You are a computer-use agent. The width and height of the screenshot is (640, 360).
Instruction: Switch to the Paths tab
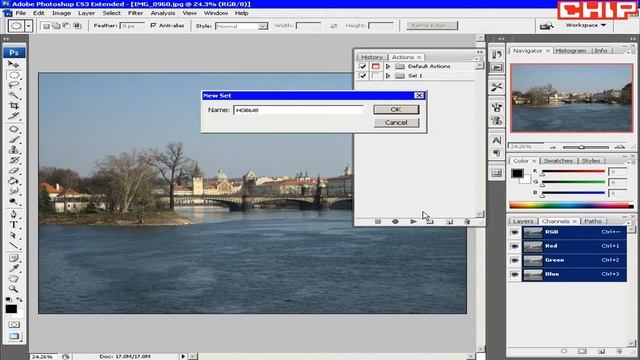coord(593,221)
